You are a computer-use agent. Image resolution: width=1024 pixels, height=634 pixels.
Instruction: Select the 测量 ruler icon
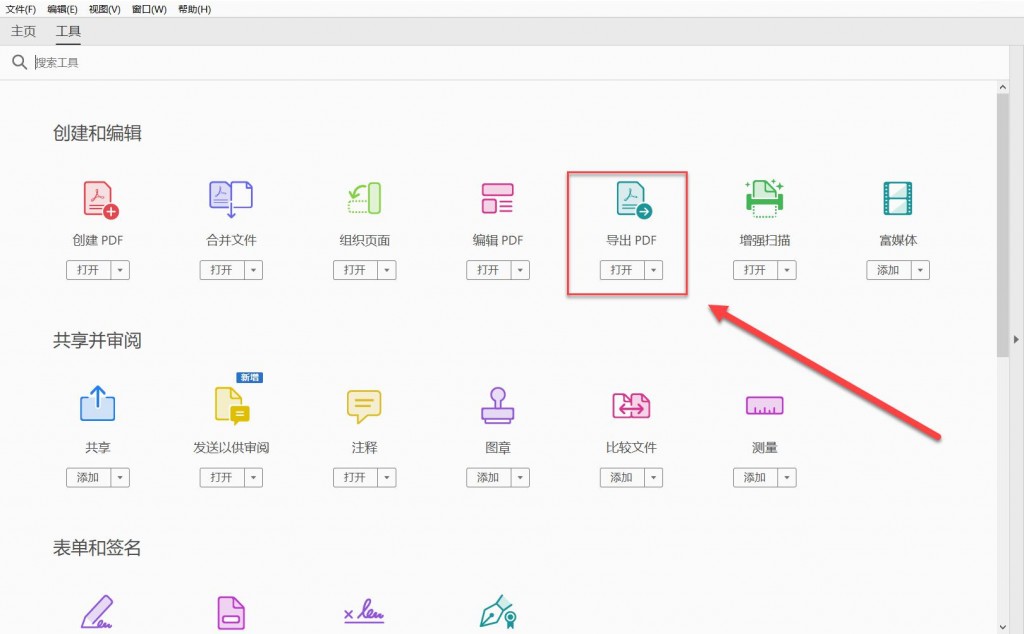tap(764, 405)
